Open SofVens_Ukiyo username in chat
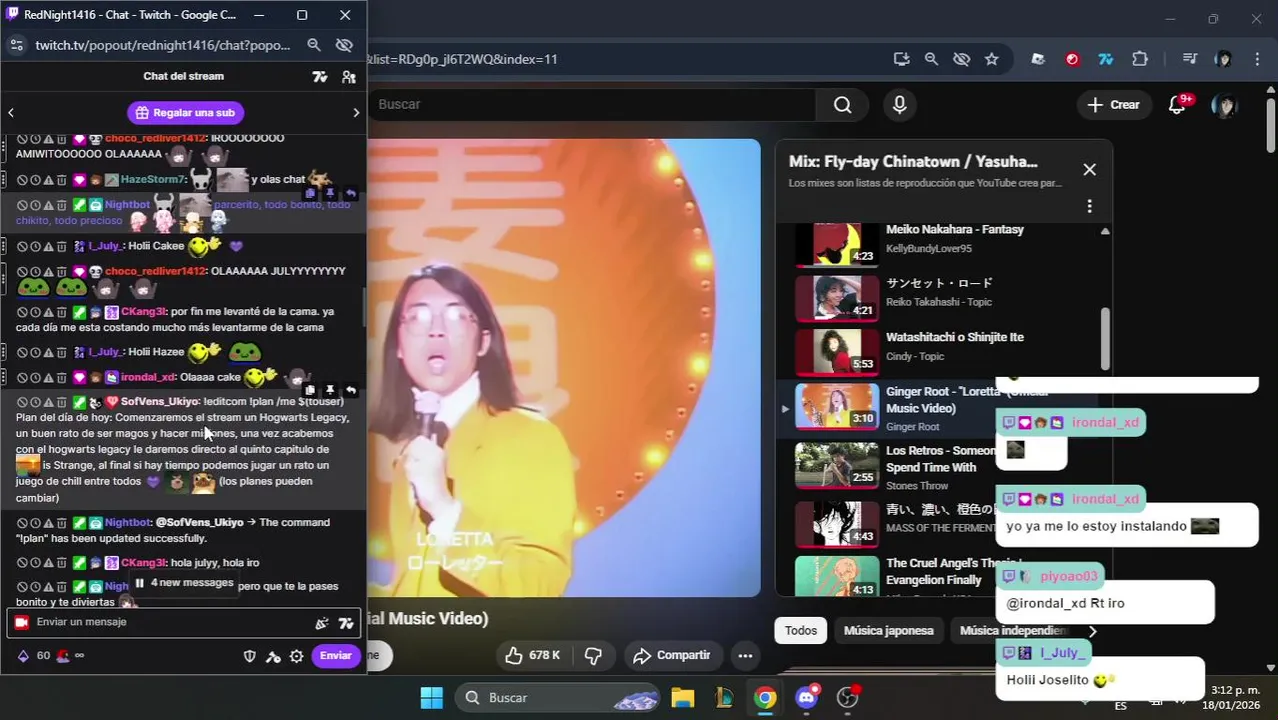The image size is (1278, 720). 160,401
